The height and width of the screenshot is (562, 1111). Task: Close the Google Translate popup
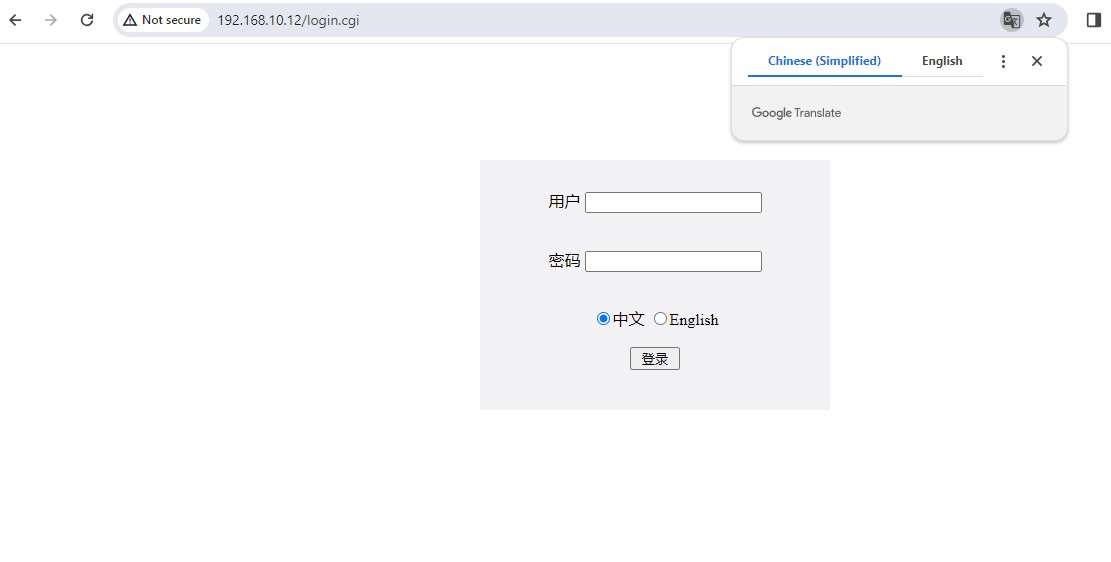click(x=1037, y=61)
